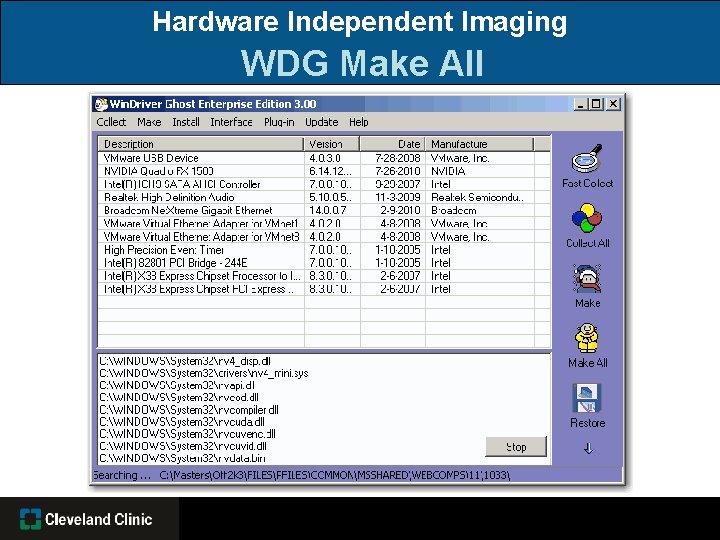Click the nvapi.dll log line
The height and width of the screenshot is (540, 720).
click(177, 385)
